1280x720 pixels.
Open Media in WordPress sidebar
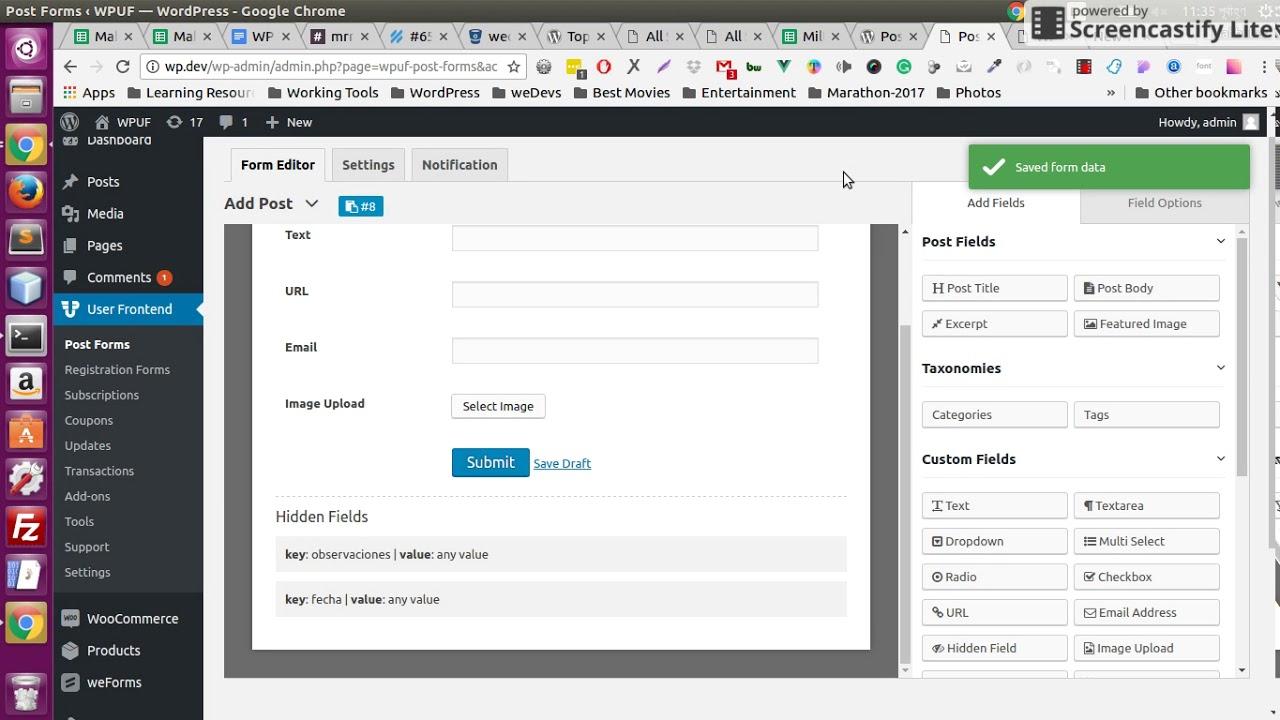pyautogui.click(x=105, y=213)
